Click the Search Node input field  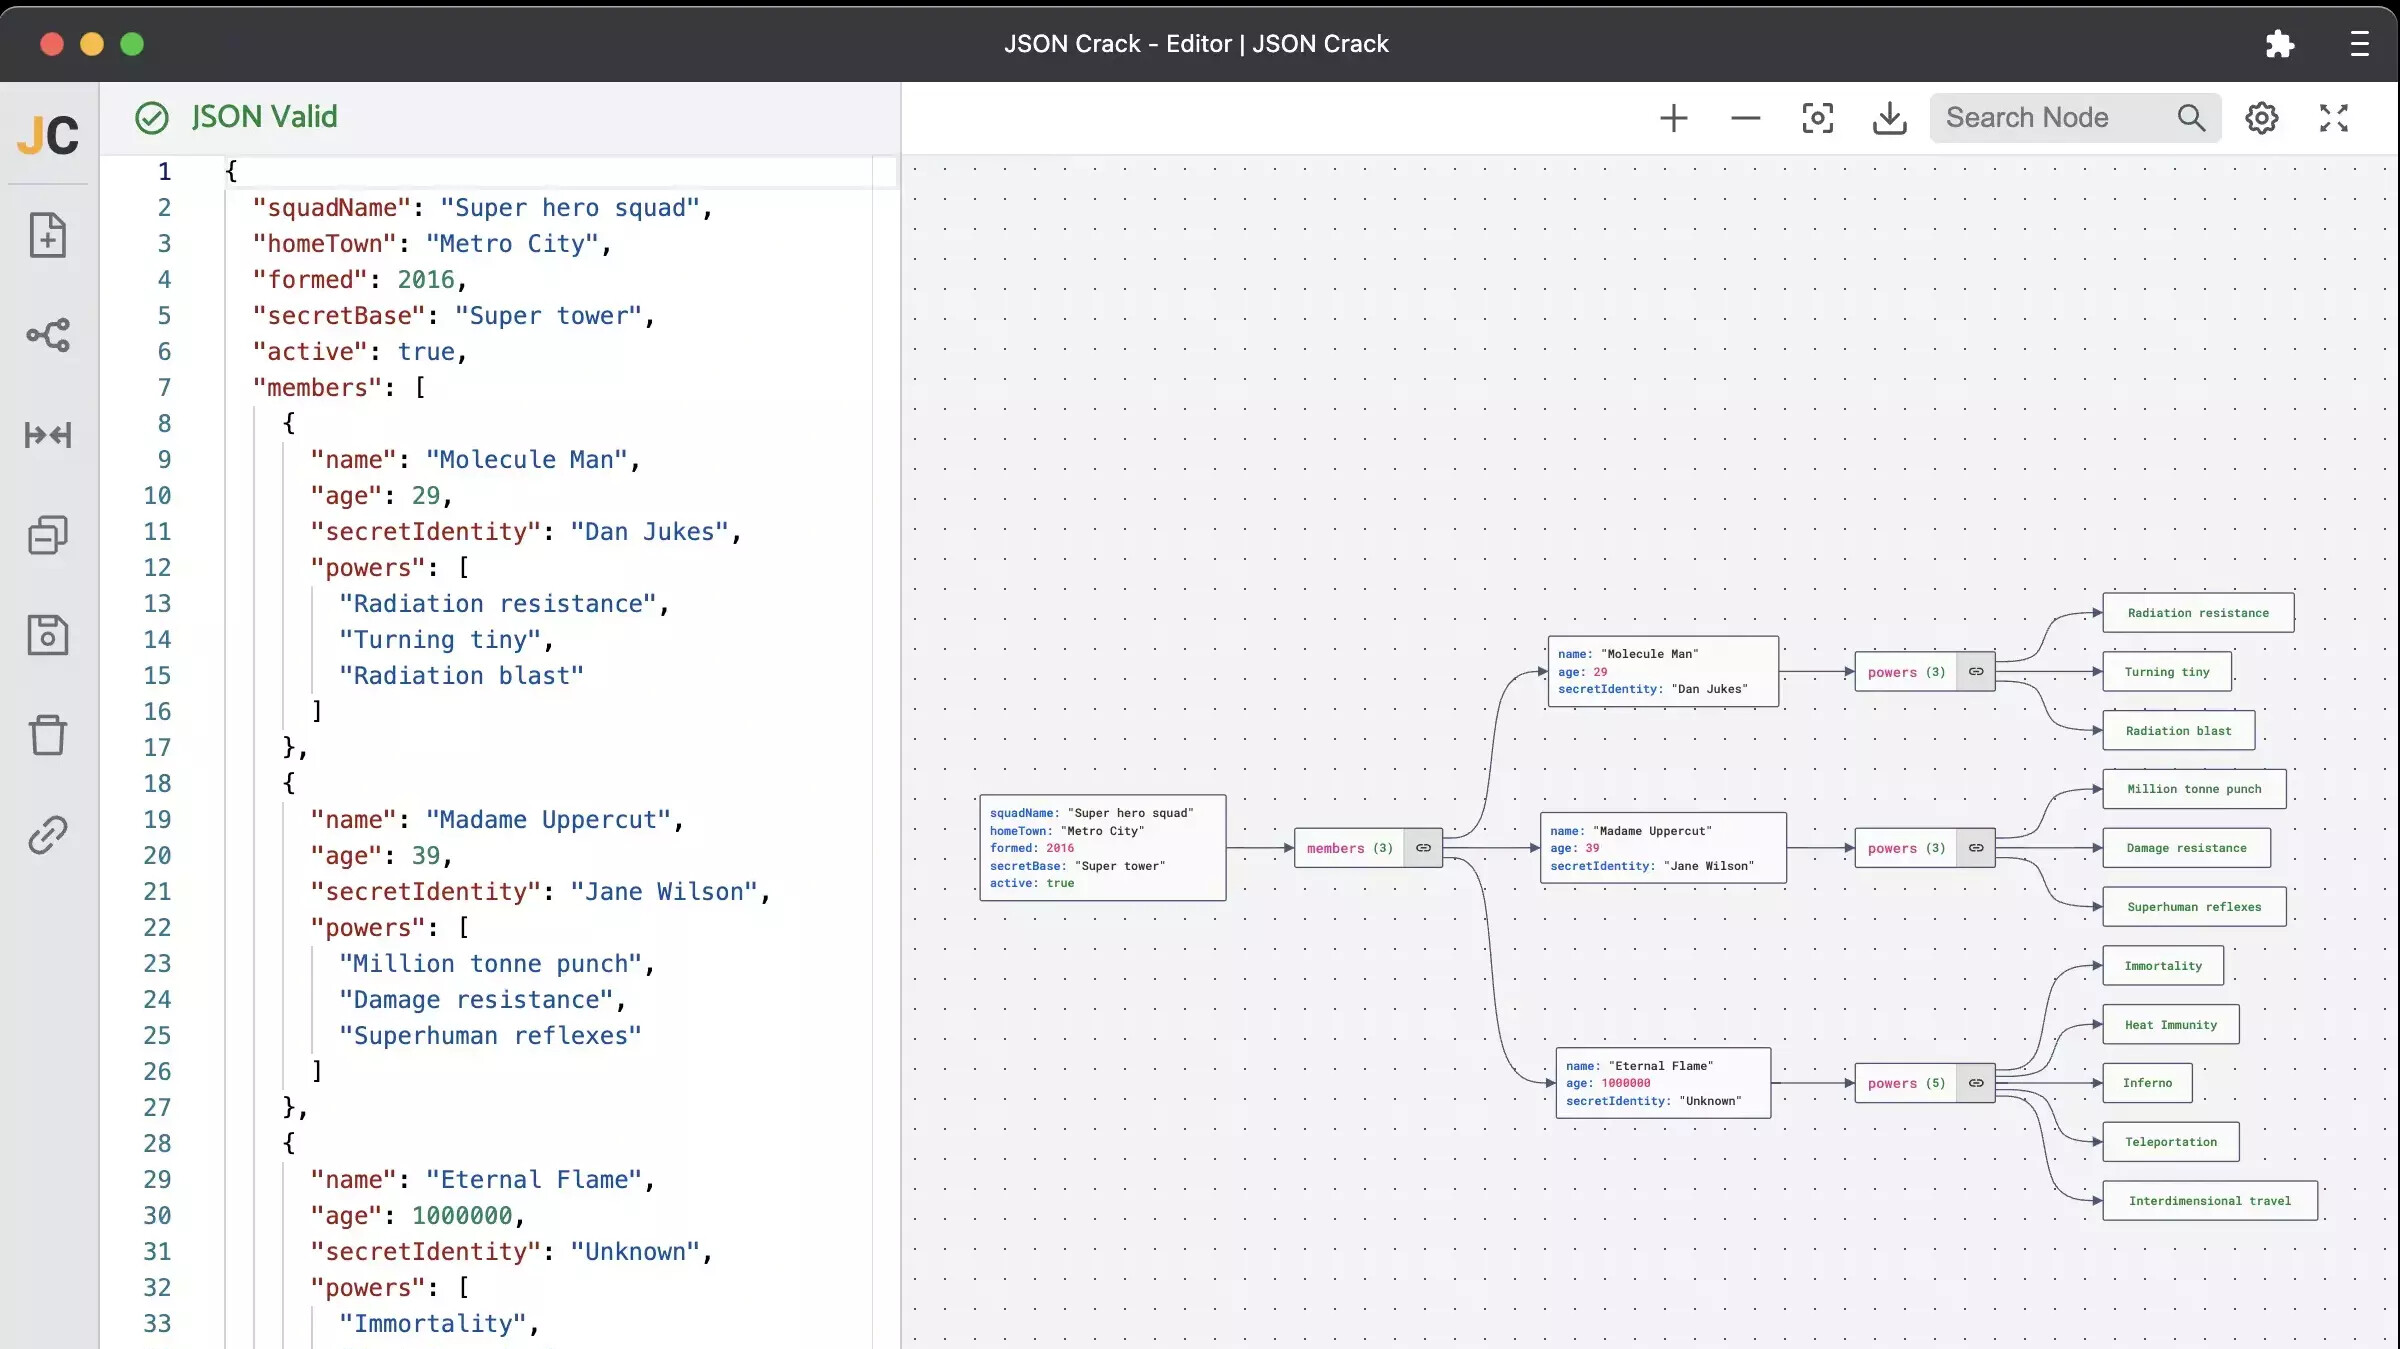point(2060,117)
